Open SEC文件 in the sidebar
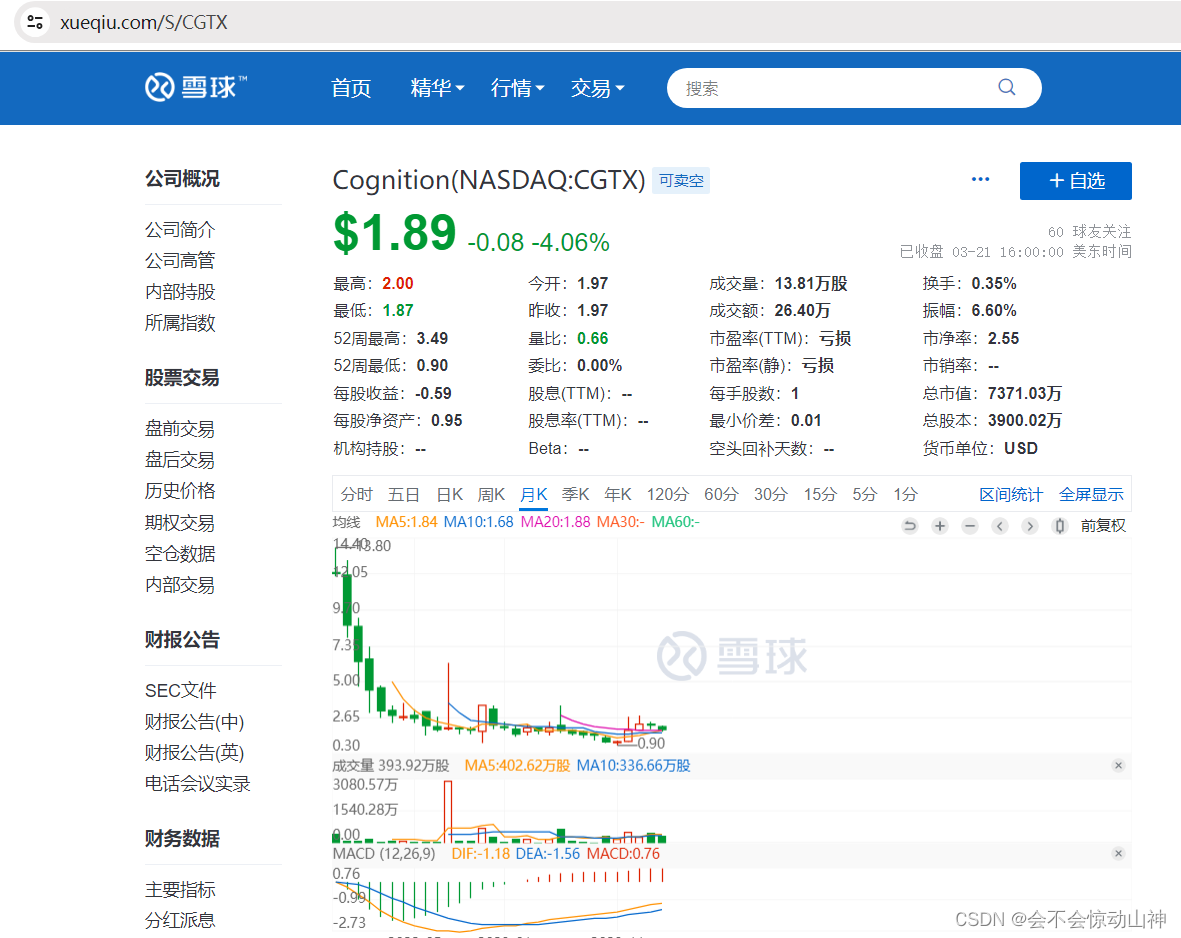 click(x=181, y=690)
